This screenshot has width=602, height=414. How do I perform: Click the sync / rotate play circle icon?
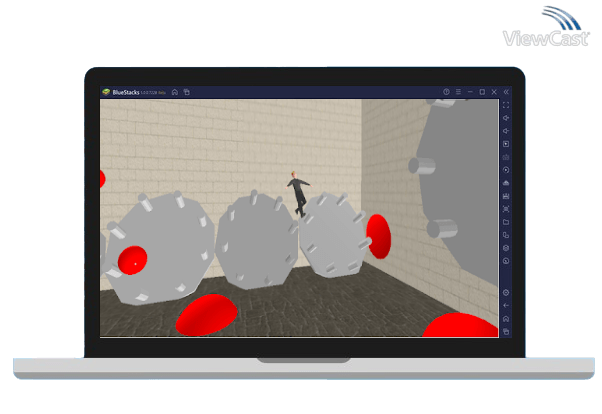coord(506,170)
